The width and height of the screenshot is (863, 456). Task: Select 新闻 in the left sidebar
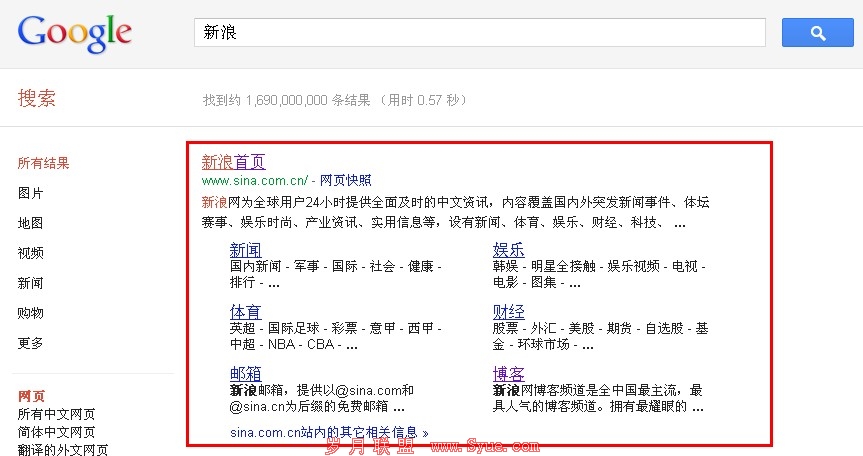point(31,284)
